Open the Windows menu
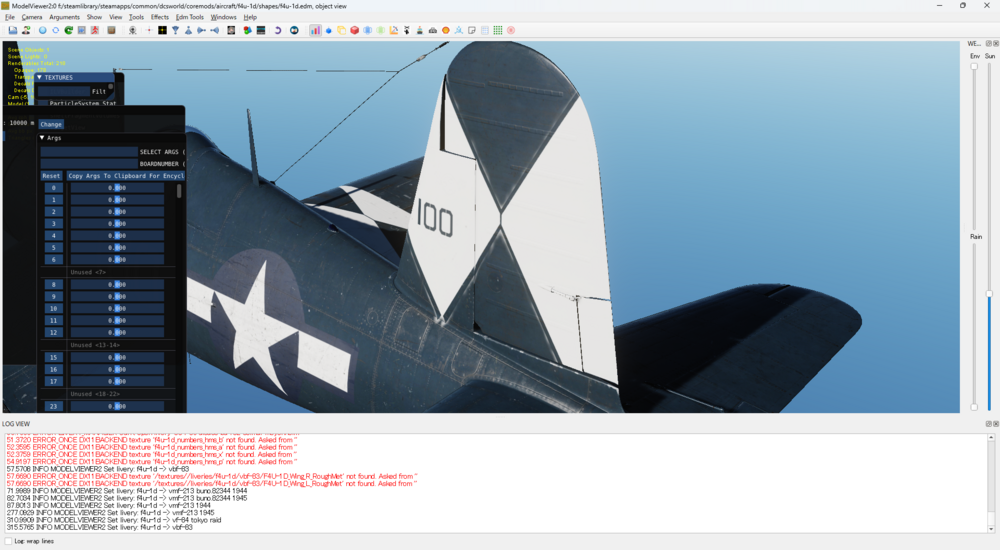 click(x=223, y=17)
